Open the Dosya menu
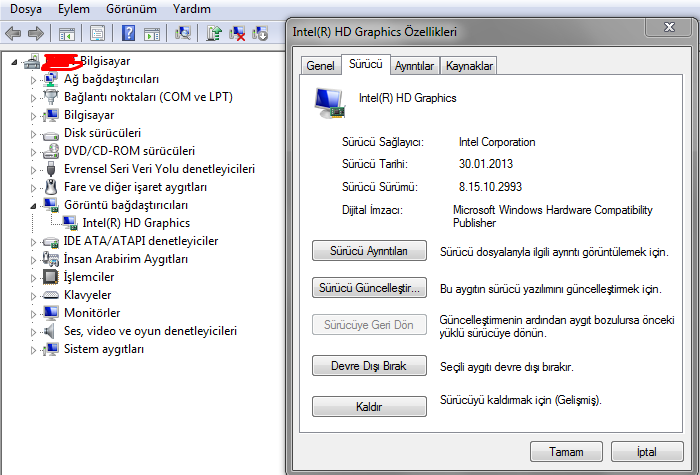The height and width of the screenshot is (475, 700). pyautogui.click(x=25, y=9)
